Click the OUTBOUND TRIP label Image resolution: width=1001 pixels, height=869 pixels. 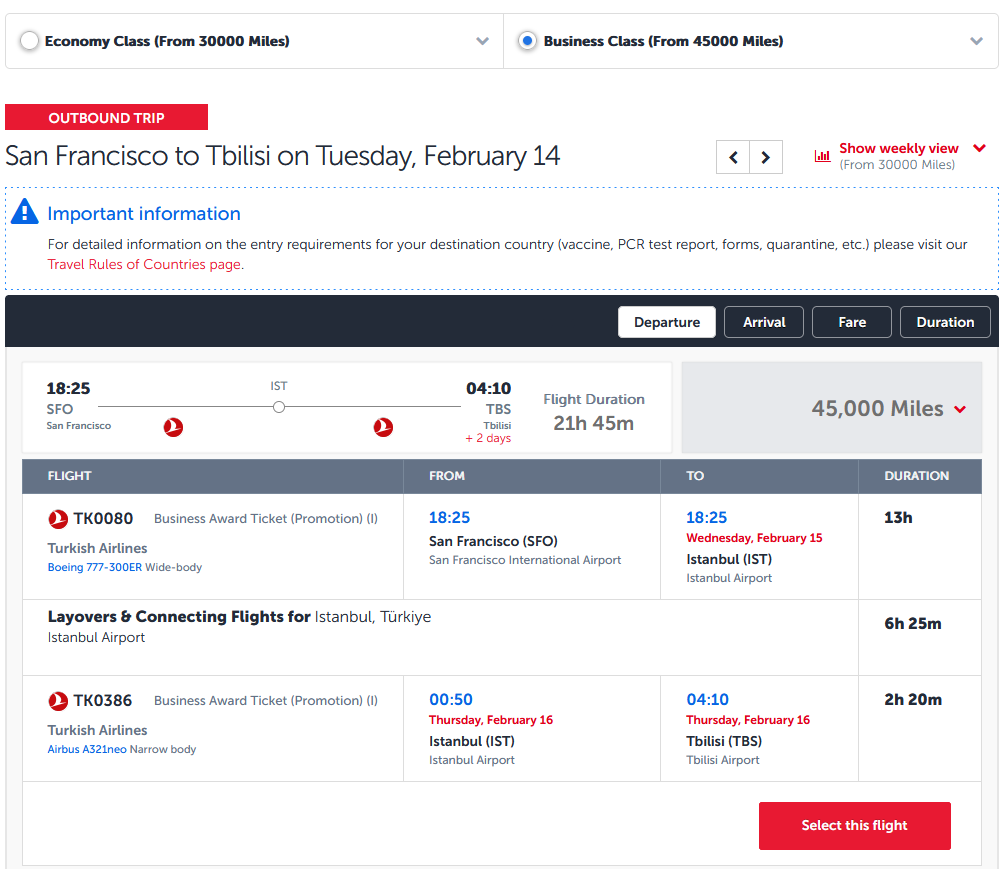click(x=107, y=117)
